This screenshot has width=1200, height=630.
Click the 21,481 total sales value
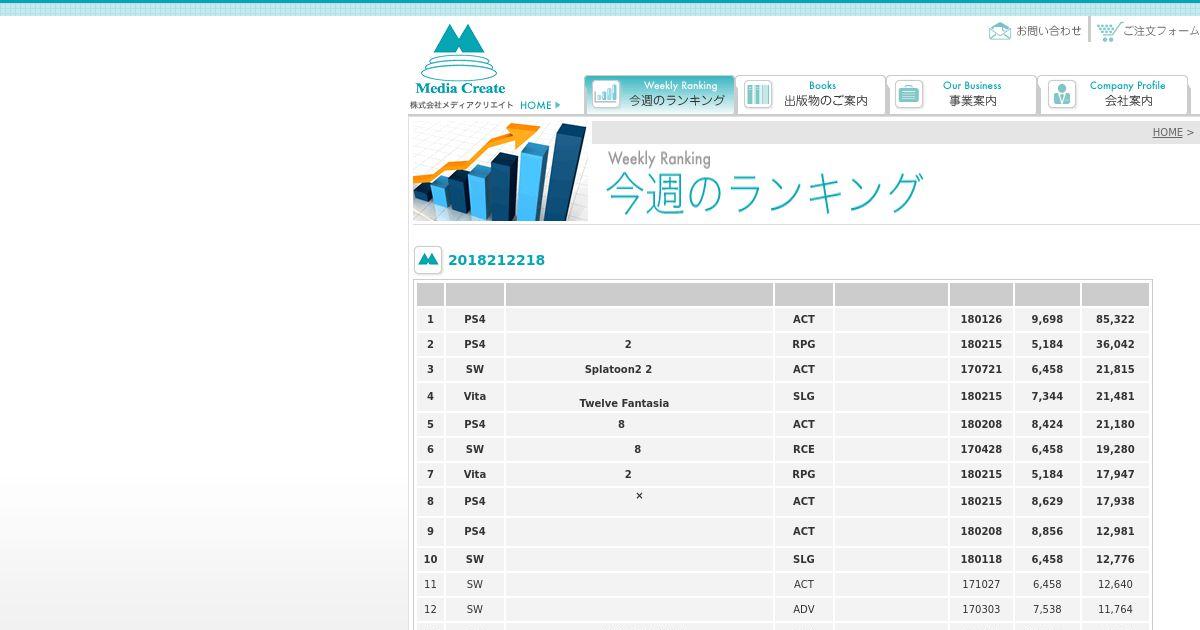pos(1115,396)
